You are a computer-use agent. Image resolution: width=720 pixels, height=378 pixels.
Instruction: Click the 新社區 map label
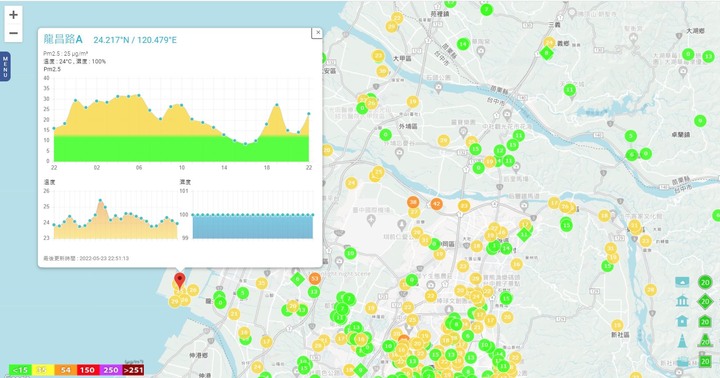[x=620, y=335]
